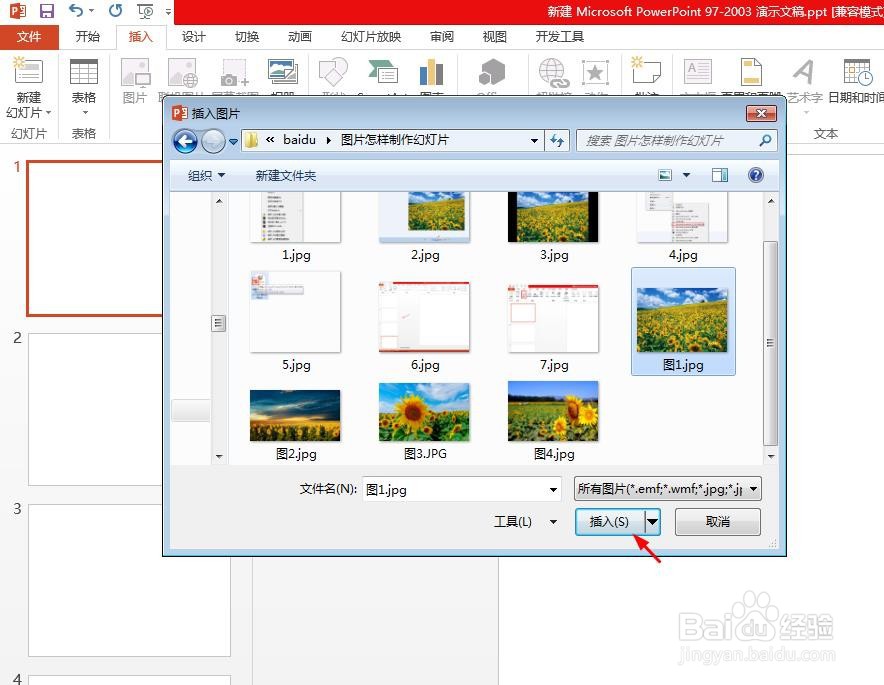Screen dimensions: 884x685
Task: Click the Office Apps icon
Action: pos(492,72)
